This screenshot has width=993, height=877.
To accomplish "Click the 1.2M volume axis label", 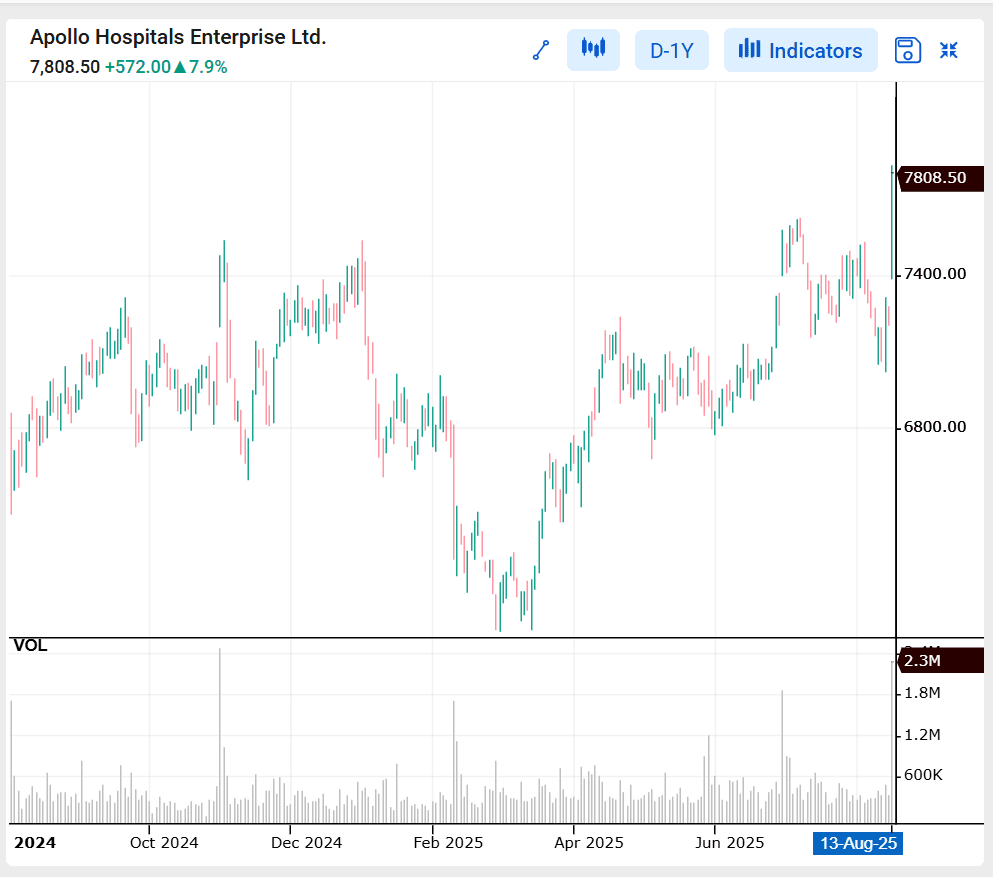I will point(922,735).
